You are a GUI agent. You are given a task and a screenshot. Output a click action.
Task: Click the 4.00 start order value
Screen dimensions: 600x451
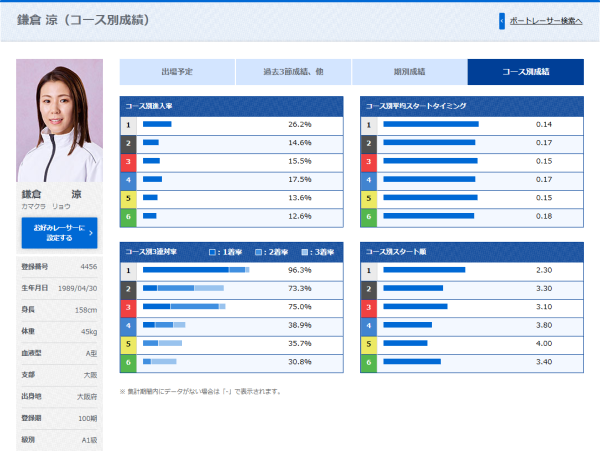click(x=544, y=344)
